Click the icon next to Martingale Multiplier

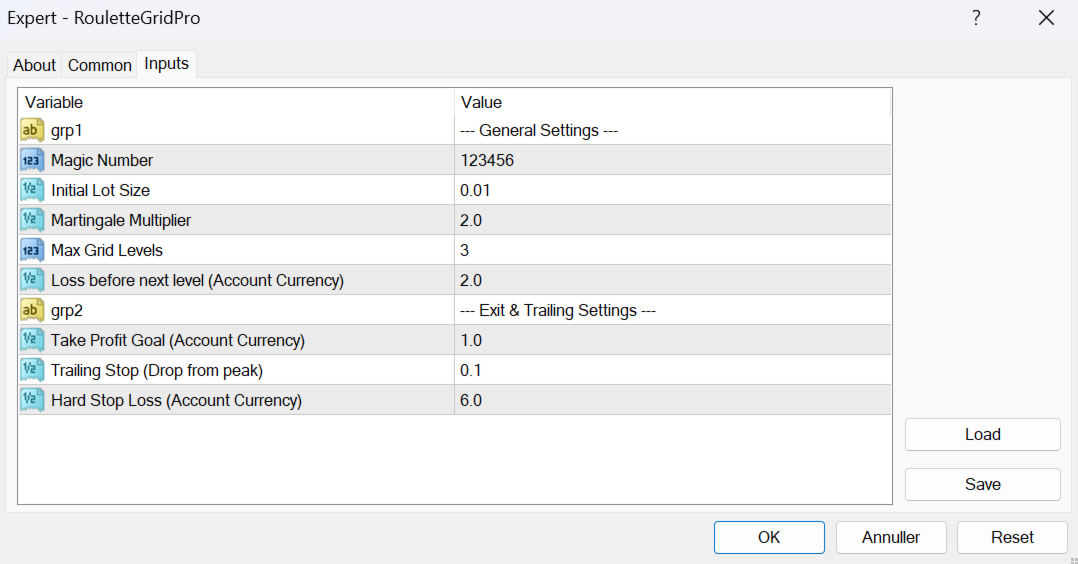[32, 220]
